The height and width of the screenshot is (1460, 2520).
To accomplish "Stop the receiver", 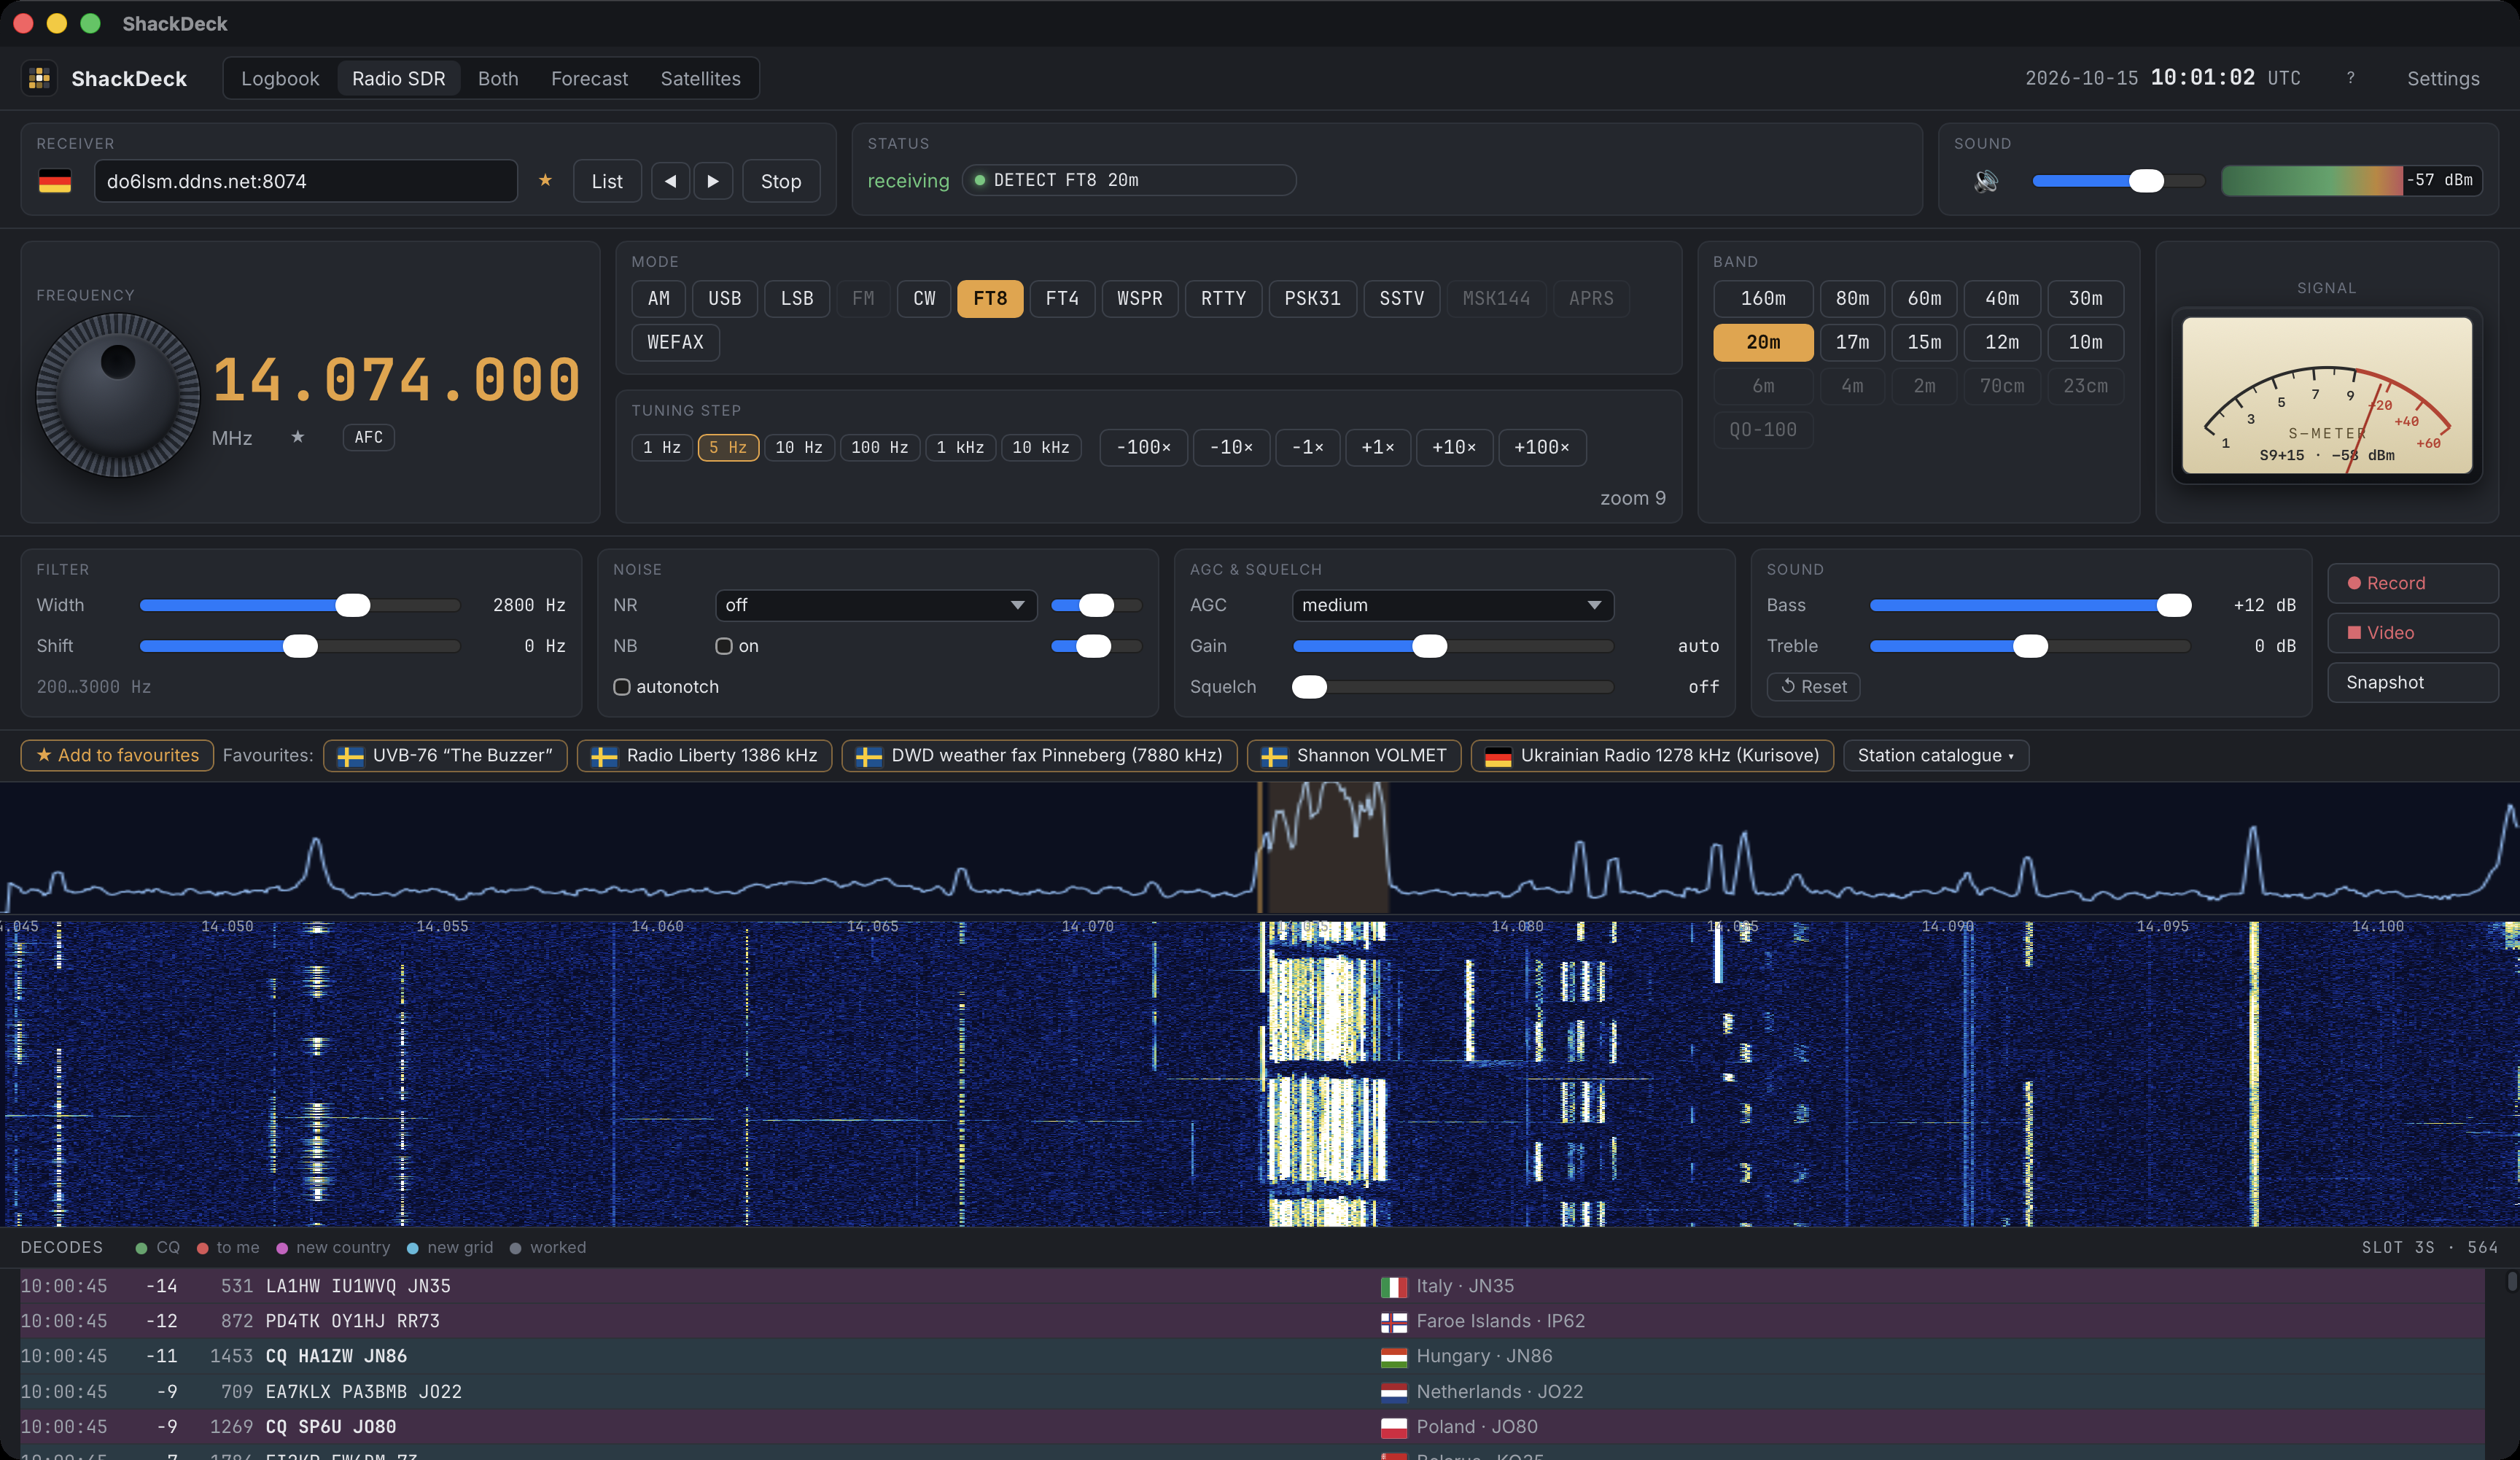I will [x=781, y=181].
